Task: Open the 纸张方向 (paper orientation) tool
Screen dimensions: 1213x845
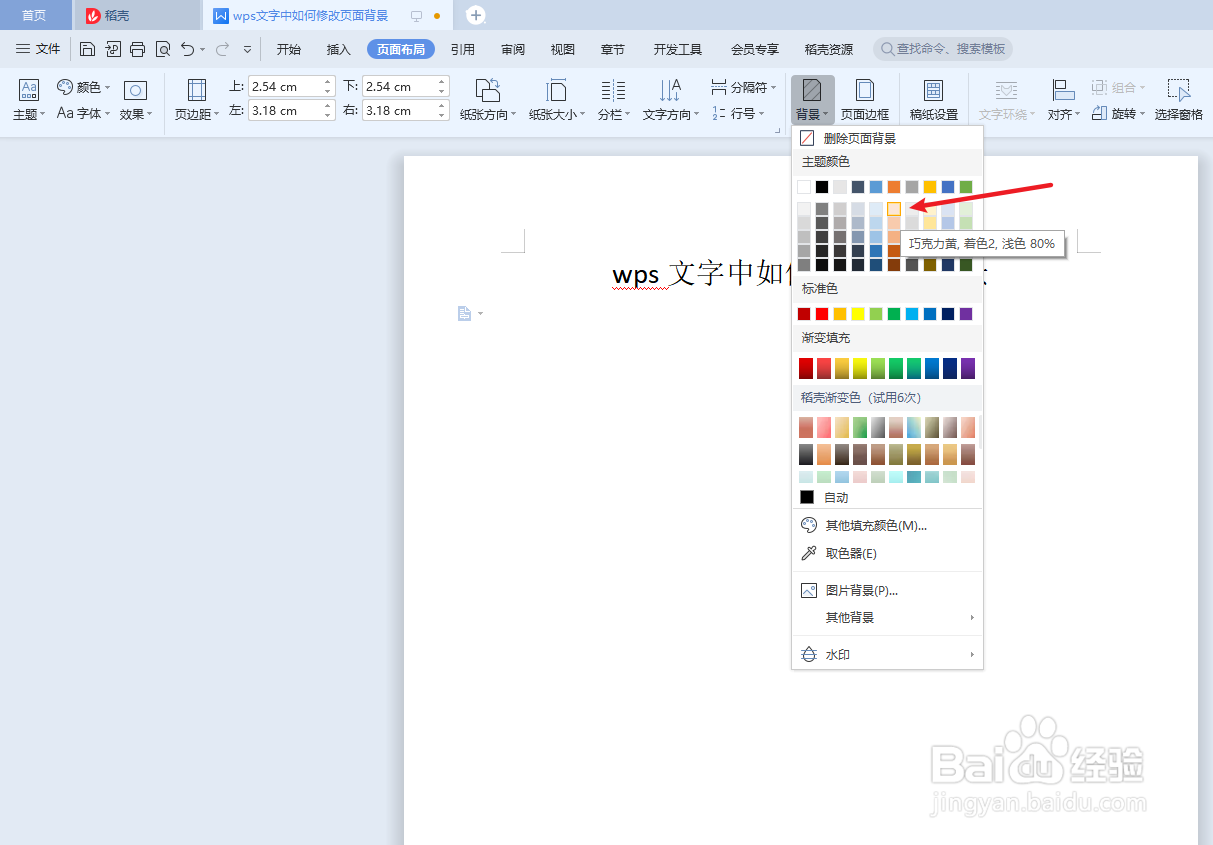Action: 487,97
